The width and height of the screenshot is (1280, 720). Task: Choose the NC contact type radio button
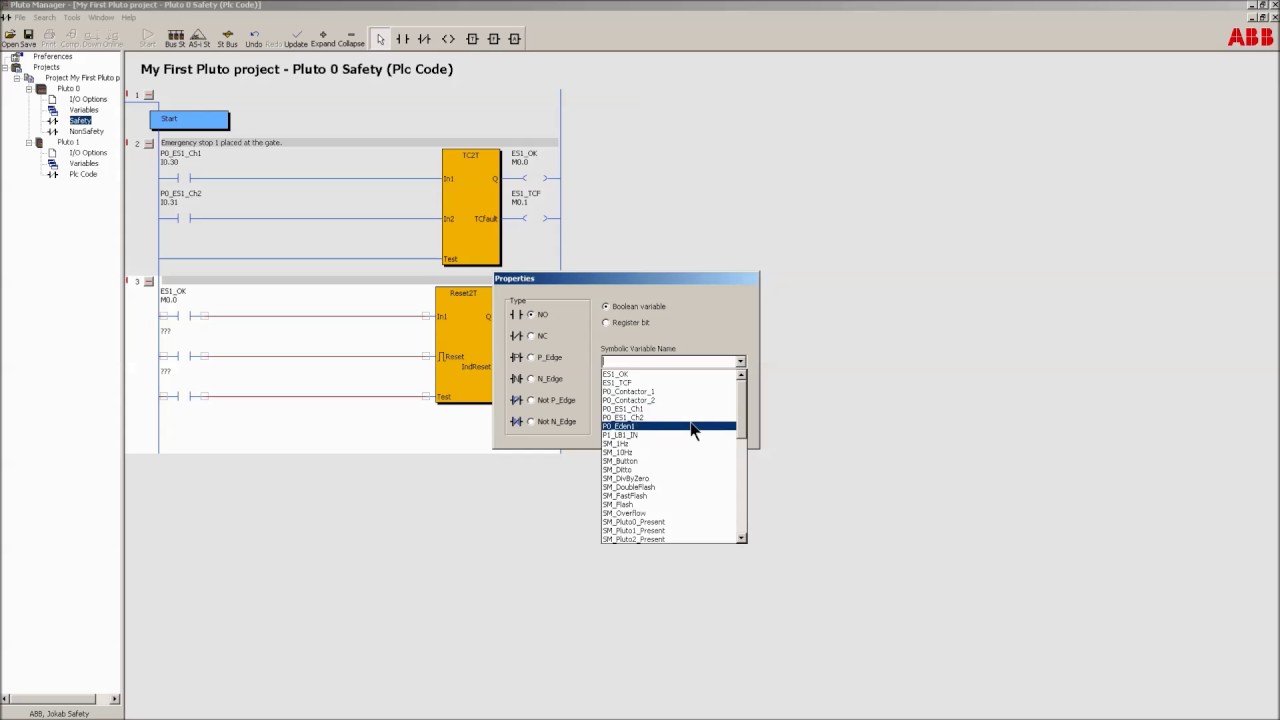(531, 336)
